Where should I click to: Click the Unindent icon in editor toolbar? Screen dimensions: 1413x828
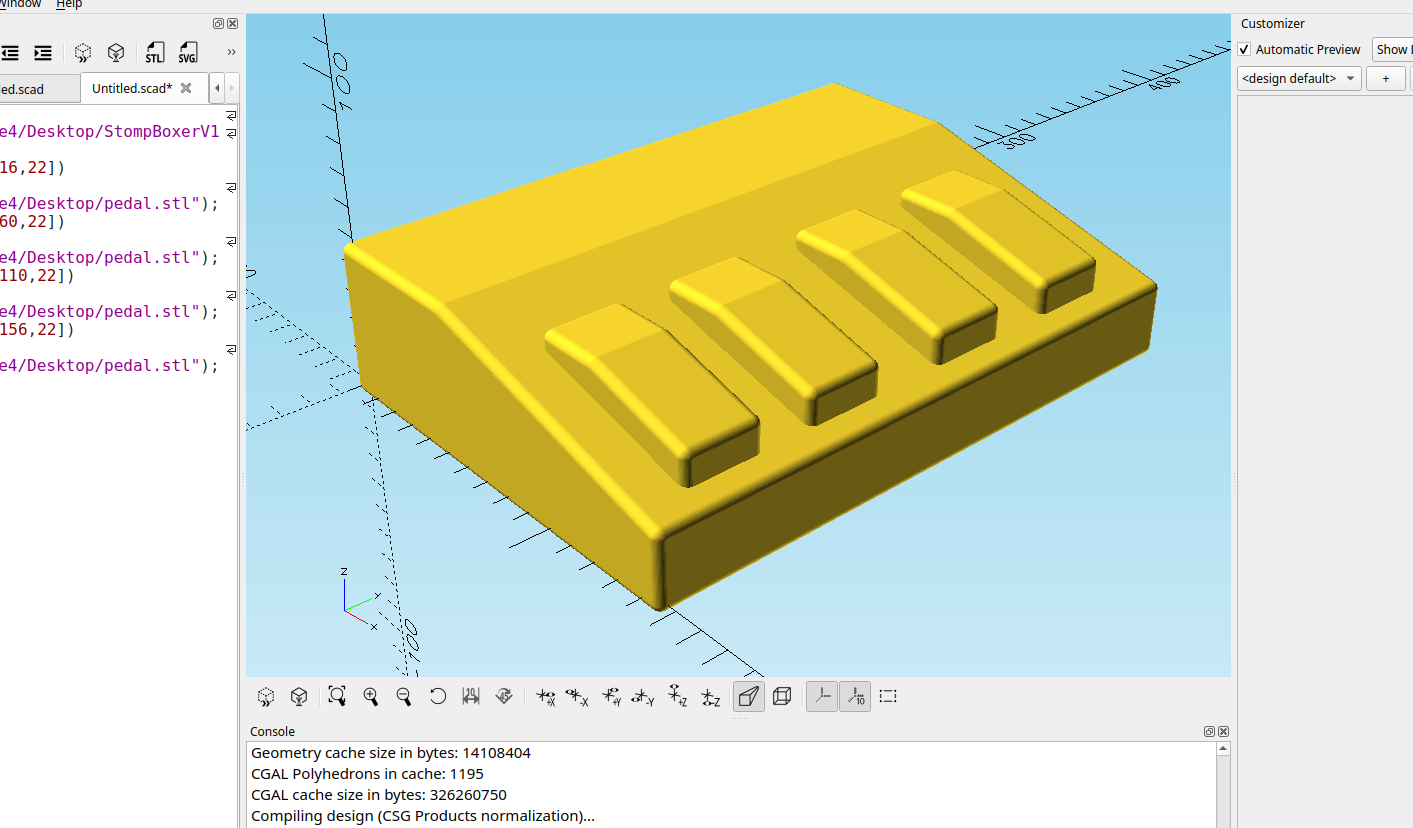tap(10, 52)
